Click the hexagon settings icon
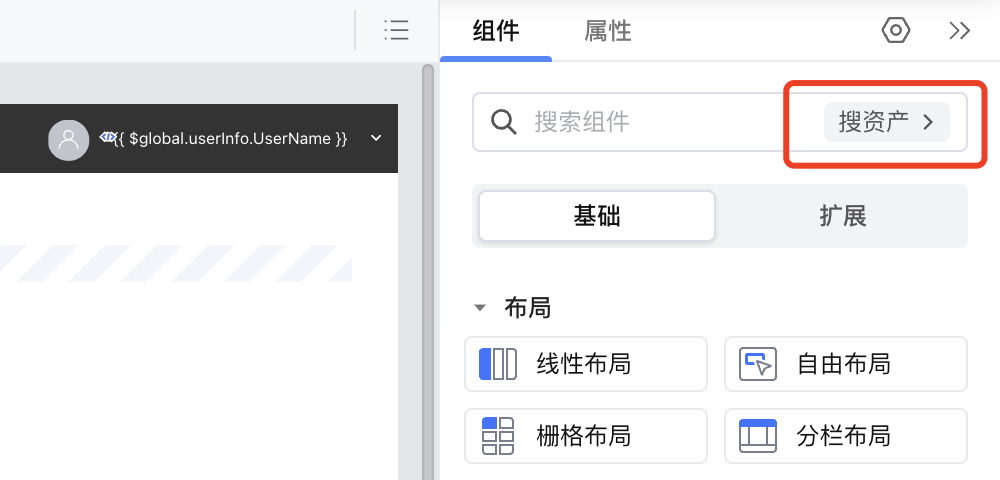Image resolution: width=1000 pixels, height=480 pixels. click(895, 30)
